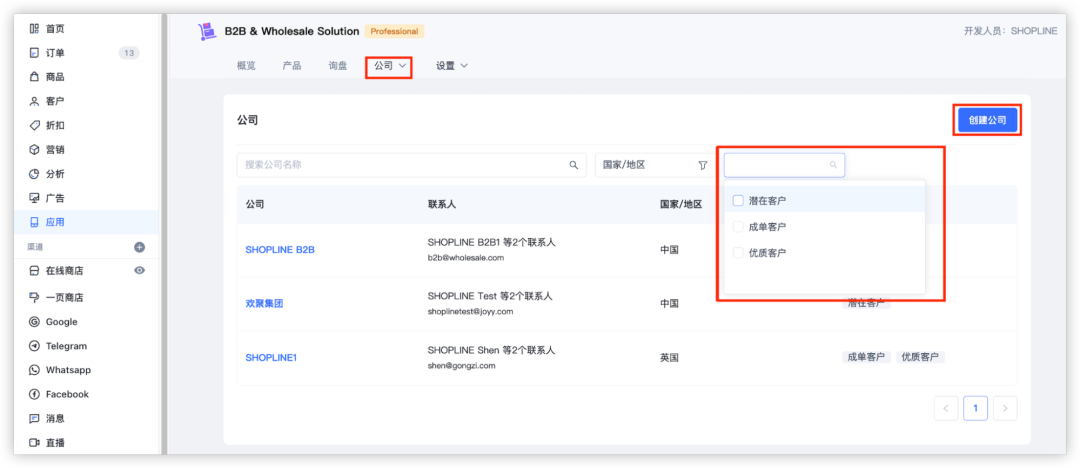
Task: Click the search magnifier in company search box
Action: [x=573, y=165]
